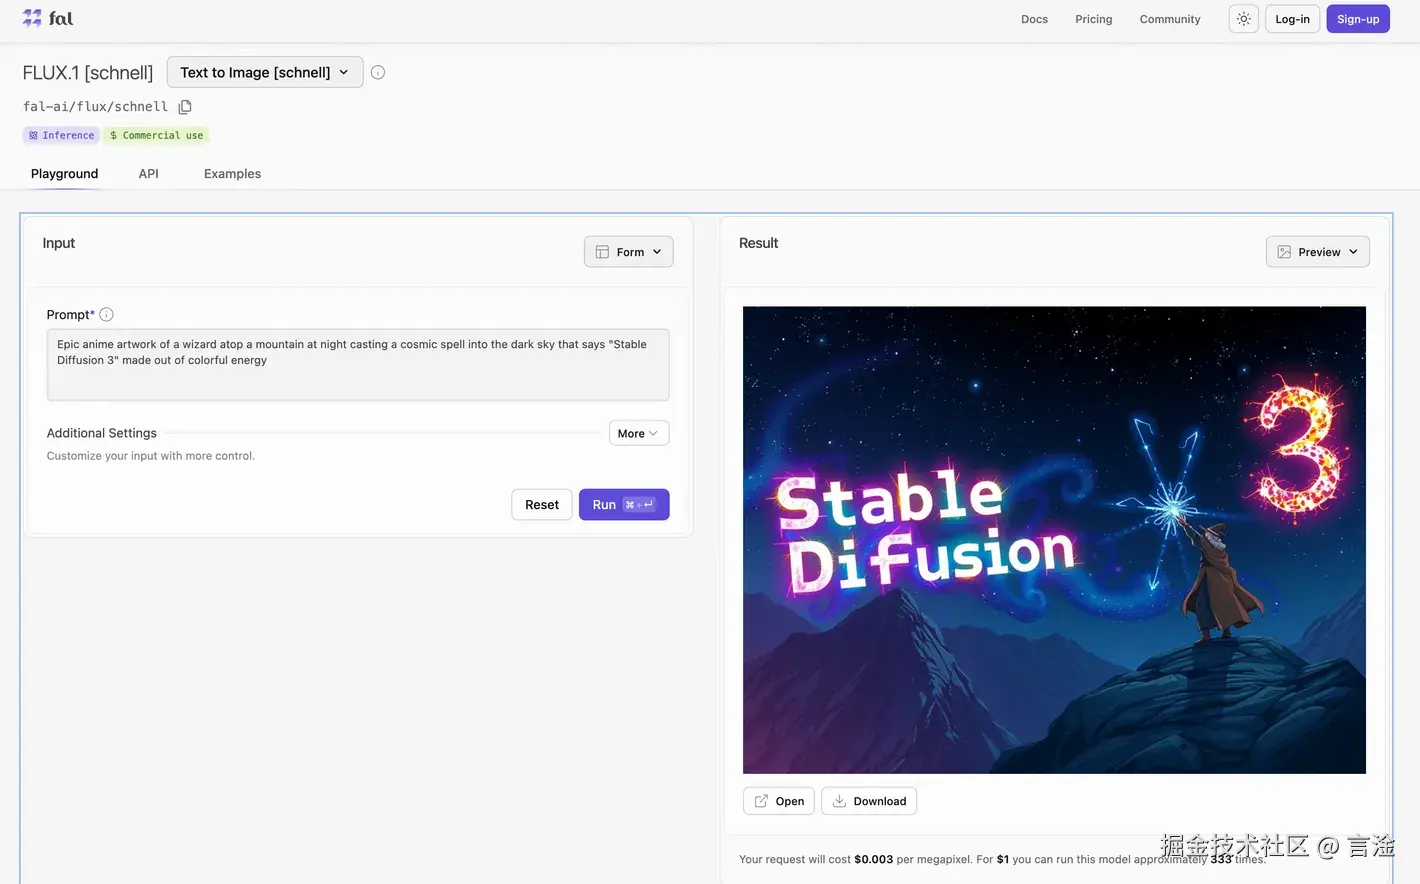Screen dimensions: 1420x884
Task: Click the fal logo
Action: 47,18
